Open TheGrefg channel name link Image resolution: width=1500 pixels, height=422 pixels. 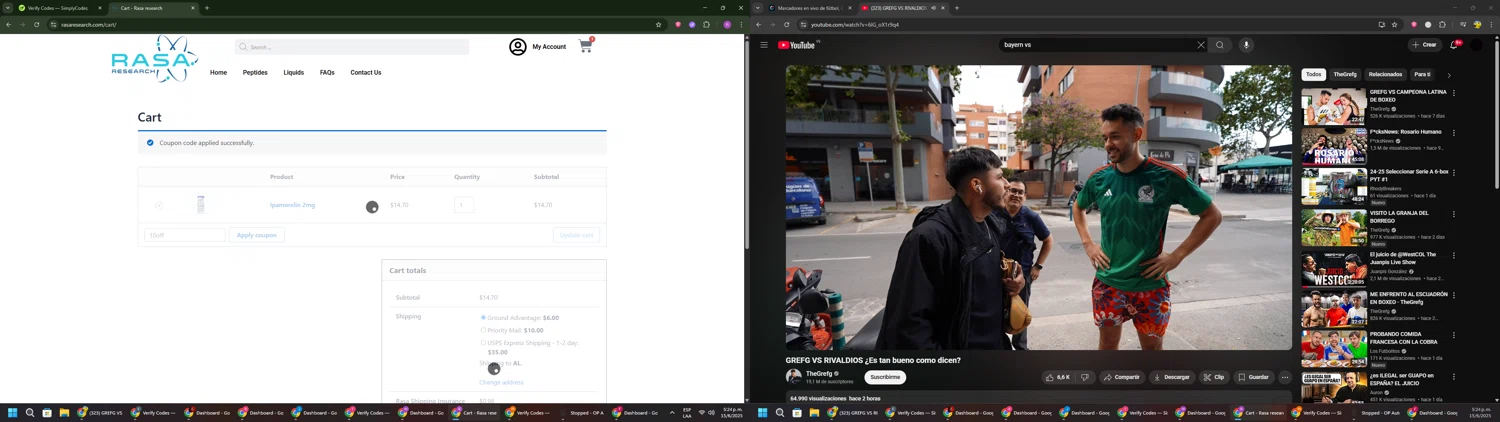(x=819, y=373)
